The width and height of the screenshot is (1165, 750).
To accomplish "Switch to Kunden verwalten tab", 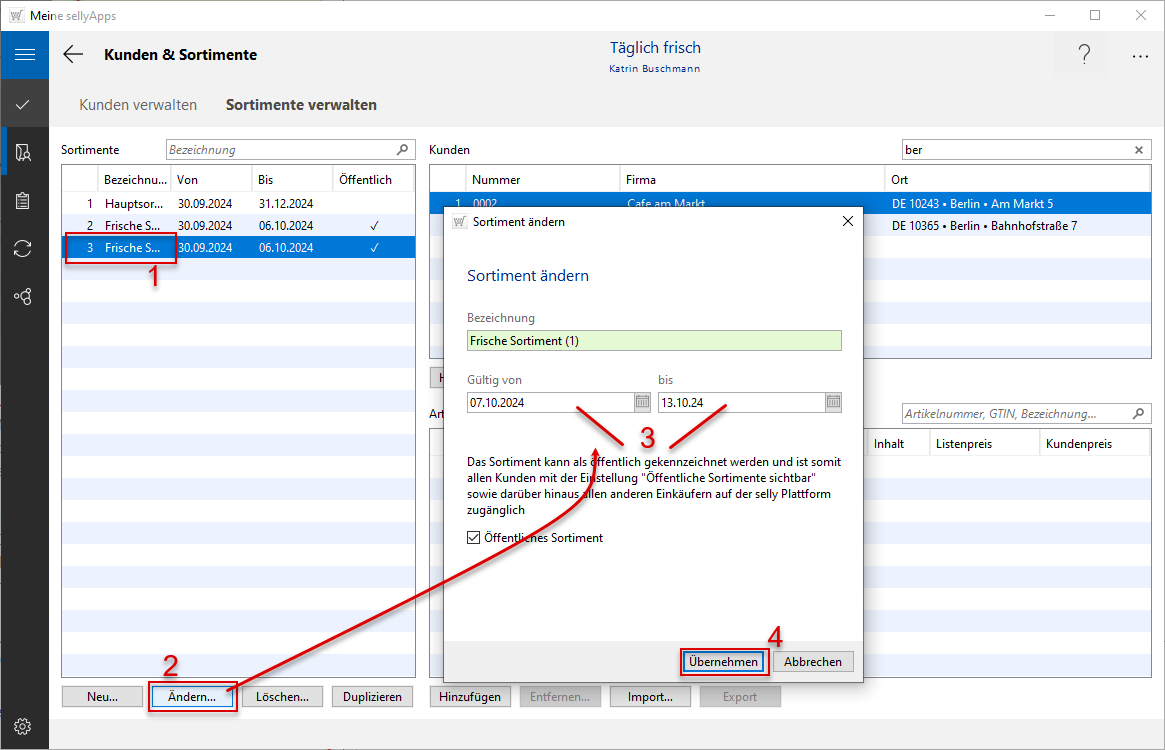I will tap(138, 105).
